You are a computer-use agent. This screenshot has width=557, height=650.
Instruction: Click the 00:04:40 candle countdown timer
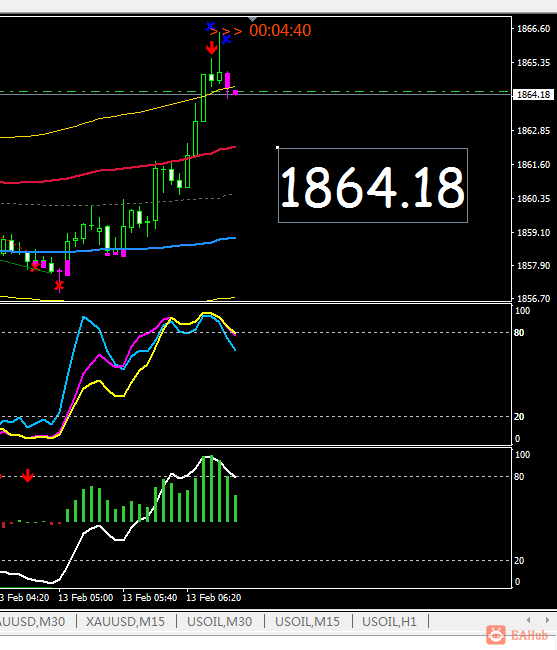[x=280, y=30]
